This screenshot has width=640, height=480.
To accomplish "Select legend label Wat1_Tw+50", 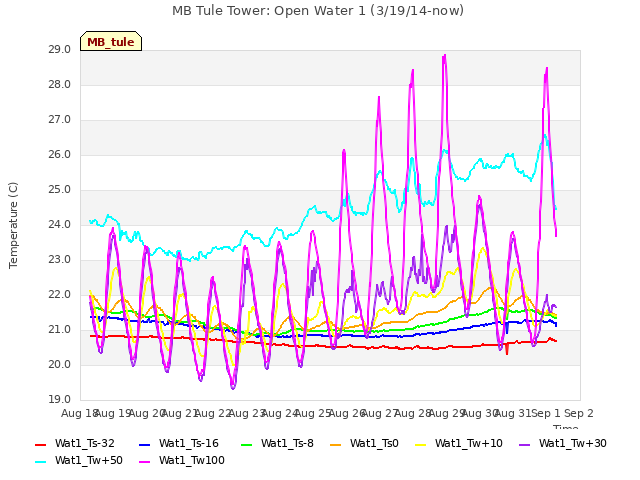I will tap(89, 461).
